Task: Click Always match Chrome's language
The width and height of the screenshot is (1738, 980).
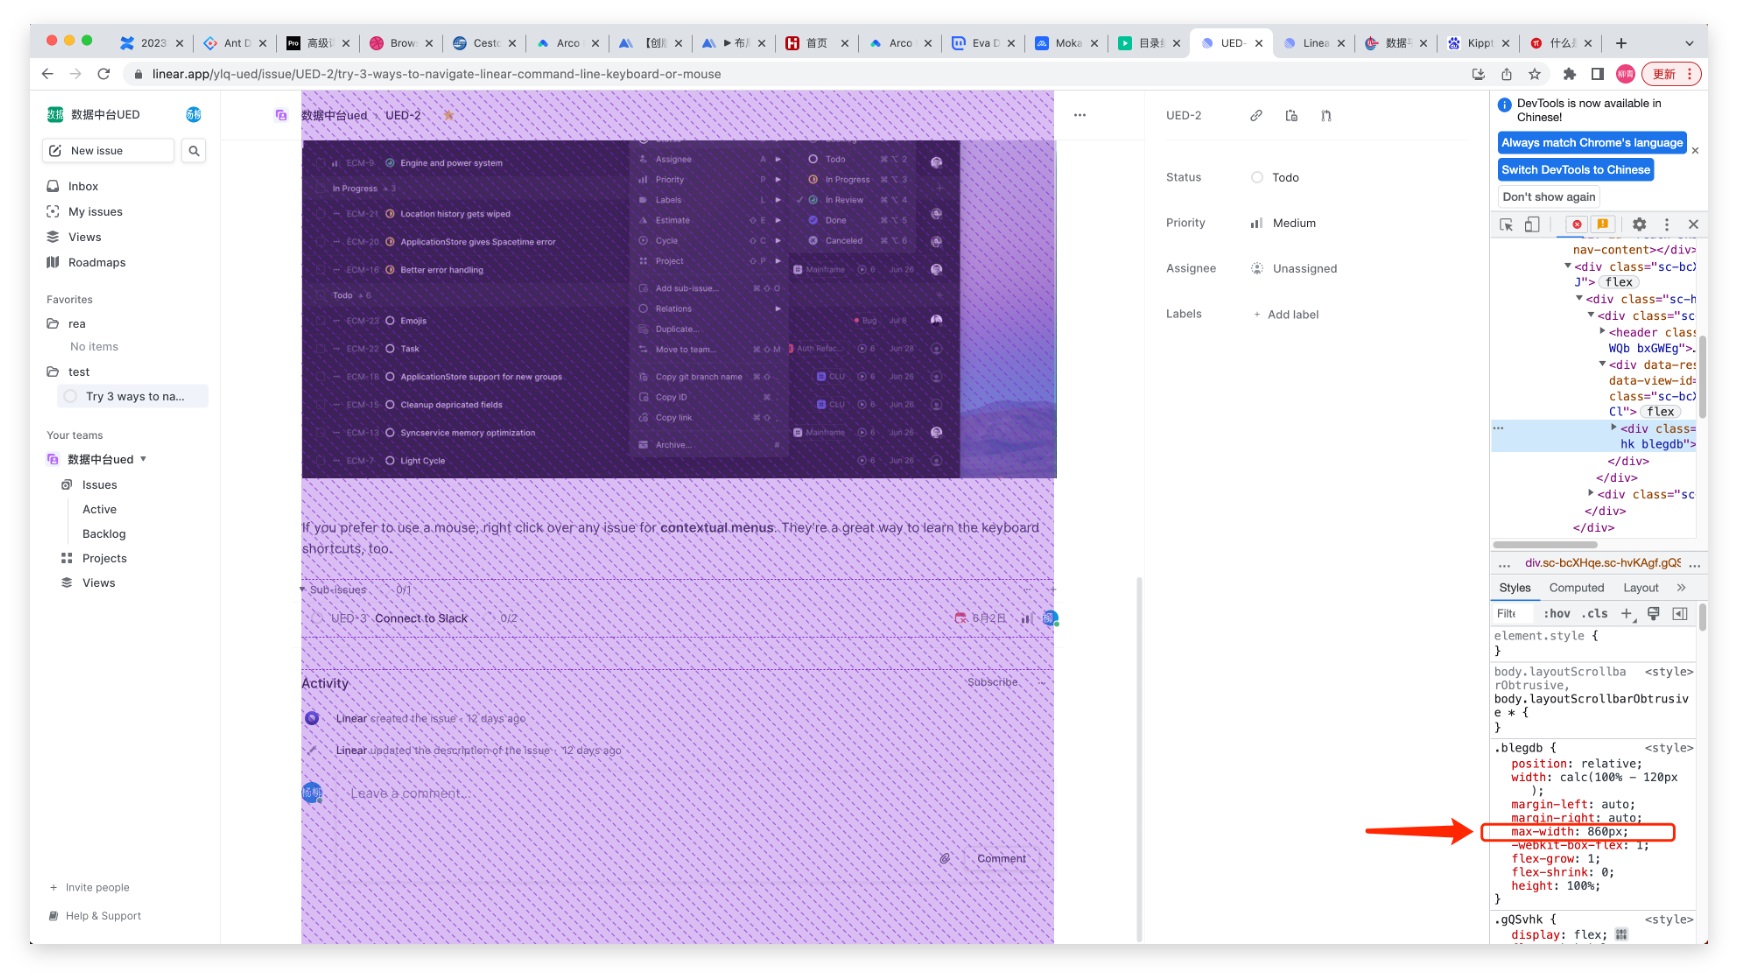Action: 1591,143
